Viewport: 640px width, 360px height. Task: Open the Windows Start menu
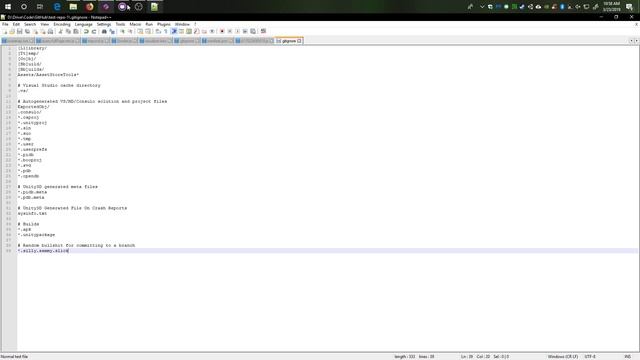tap(8, 7)
